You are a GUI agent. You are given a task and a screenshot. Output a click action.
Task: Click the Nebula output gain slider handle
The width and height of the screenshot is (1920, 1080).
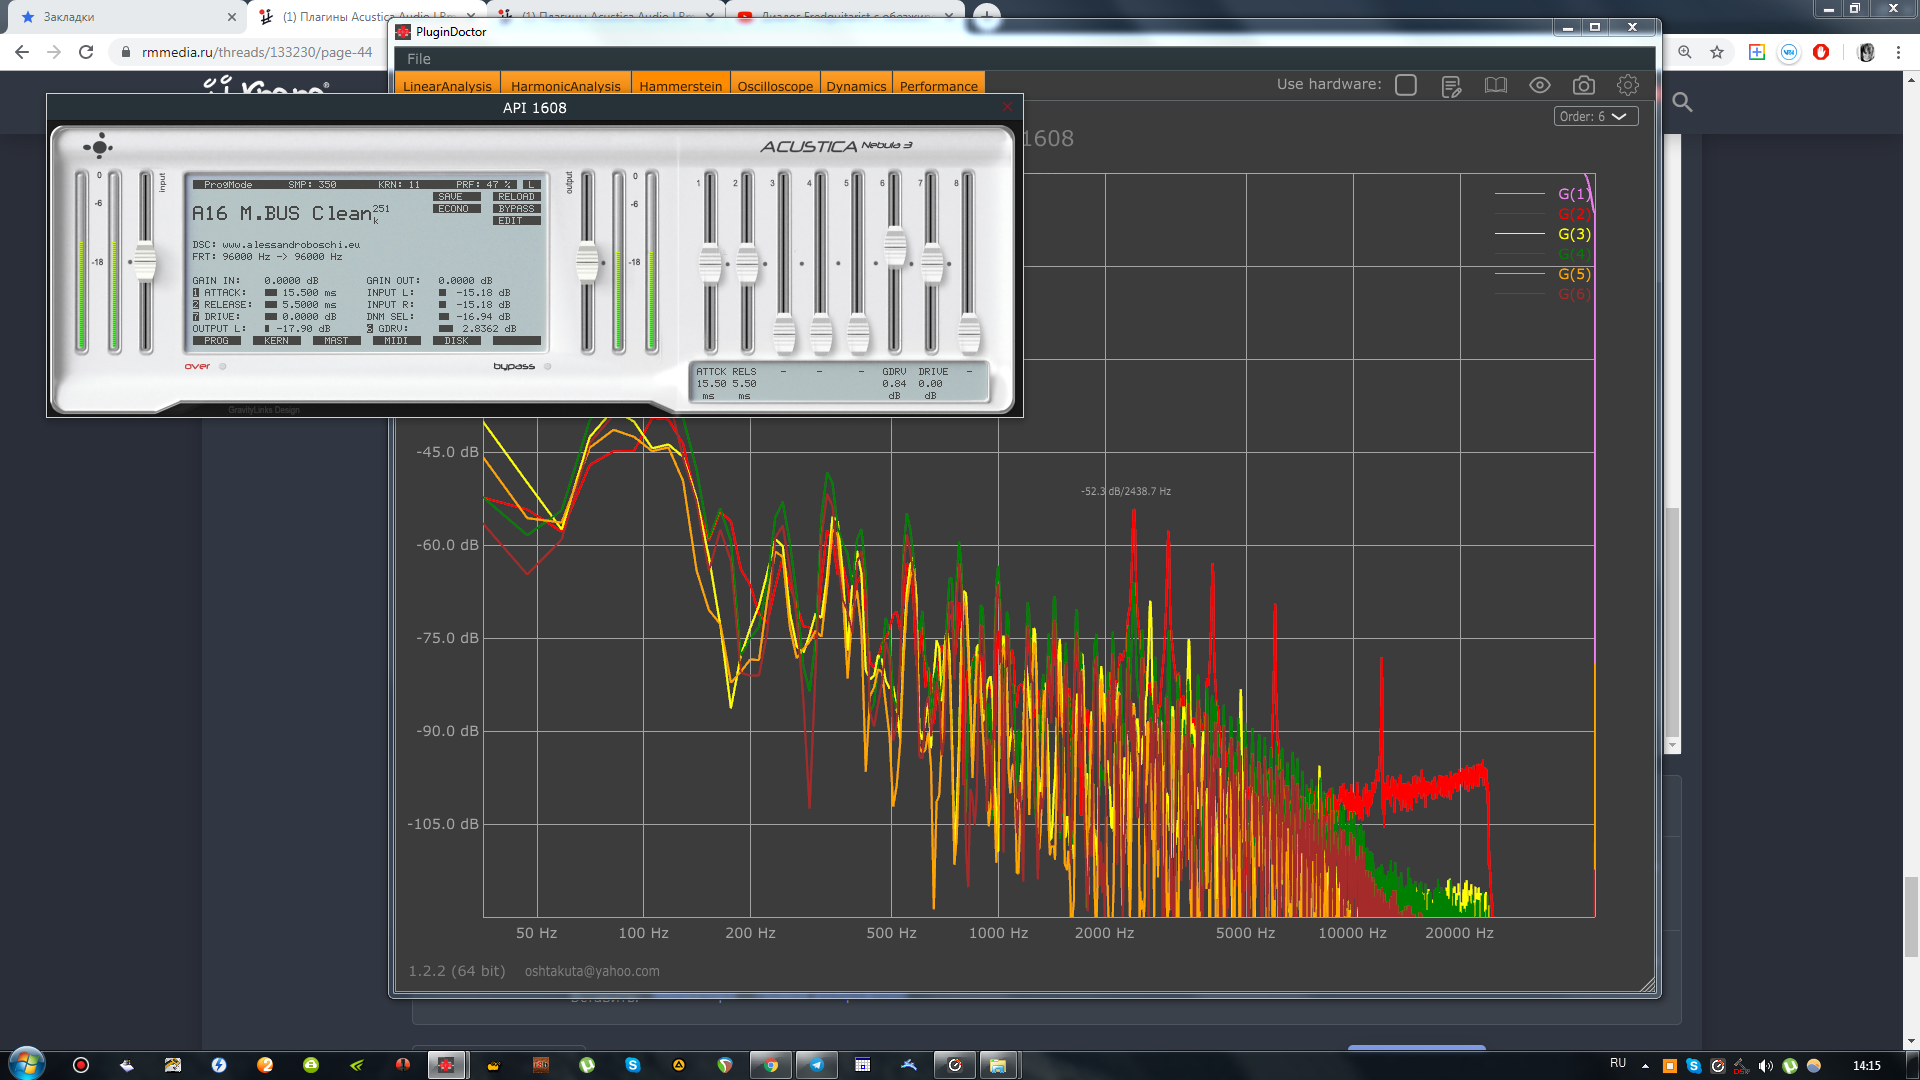coord(588,262)
